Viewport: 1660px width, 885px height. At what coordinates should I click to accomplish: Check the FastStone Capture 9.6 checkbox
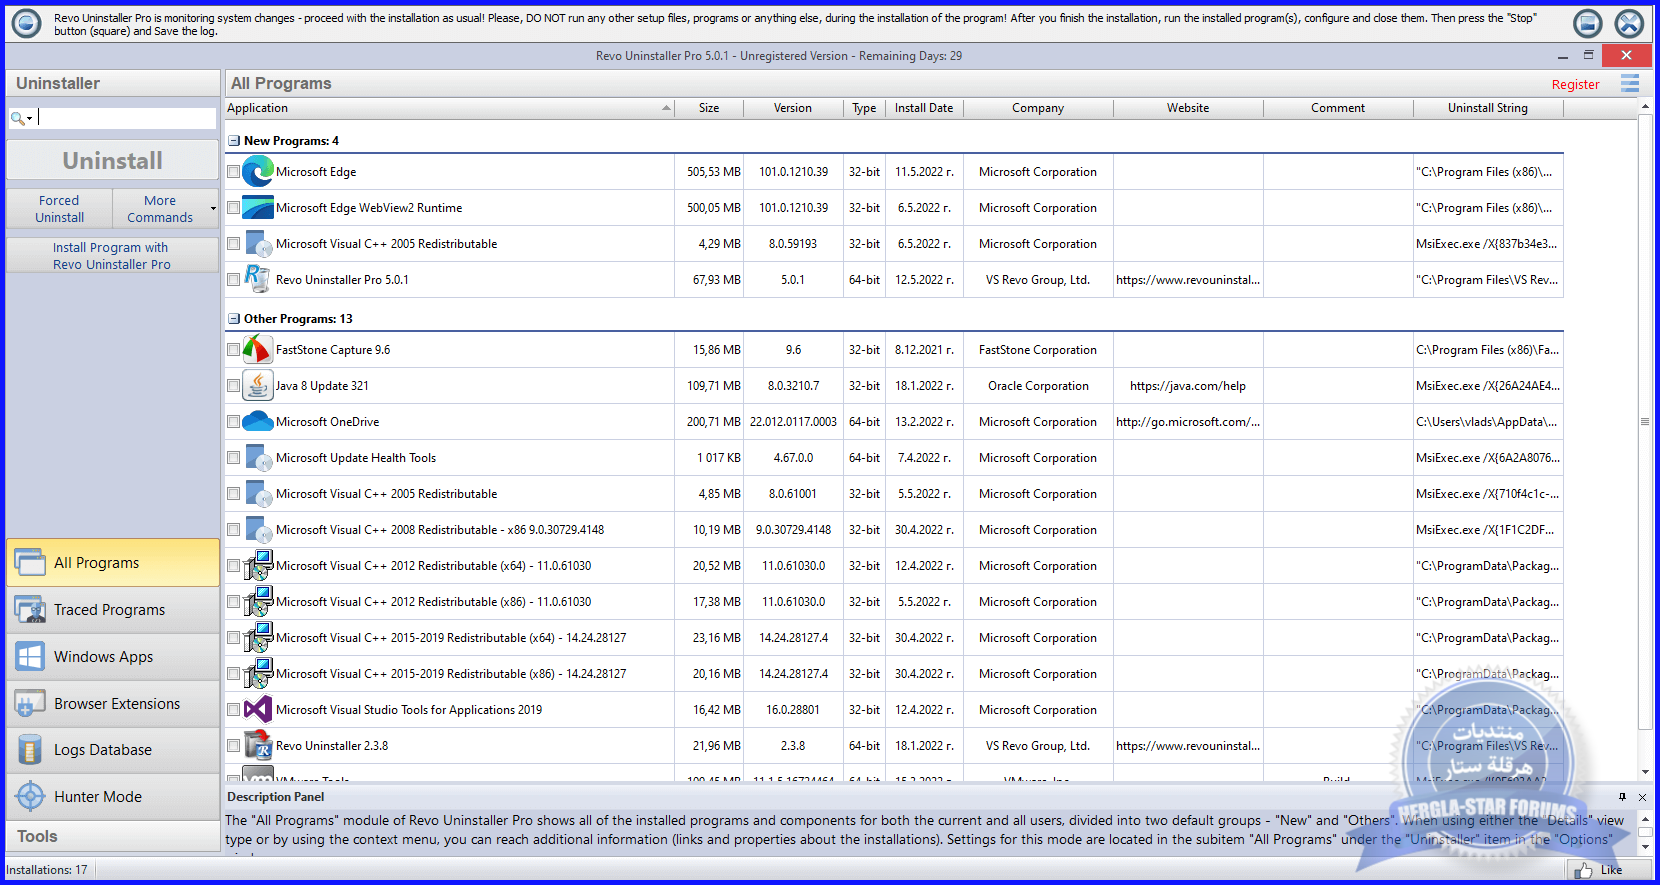click(234, 350)
